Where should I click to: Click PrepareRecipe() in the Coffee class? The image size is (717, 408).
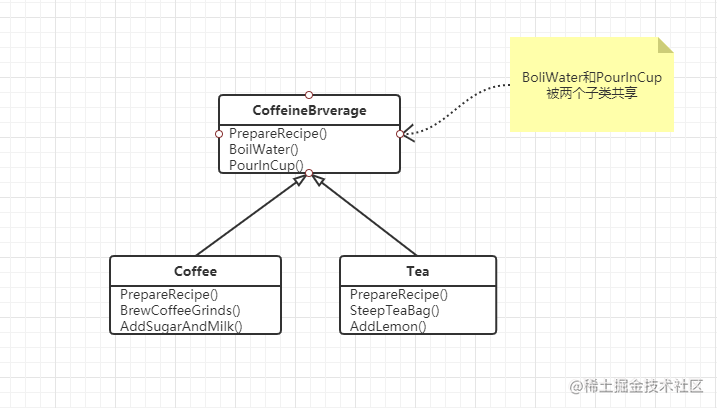pyautogui.click(x=169, y=294)
